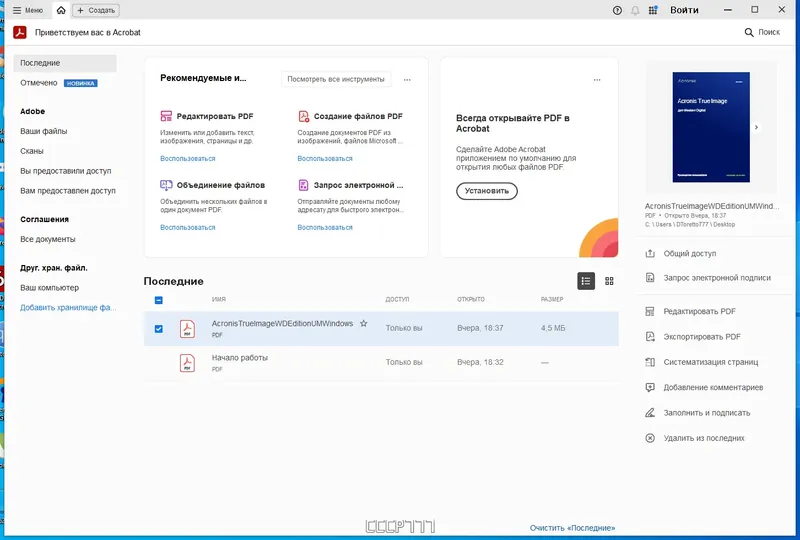The image size is (800, 540).
Task: Open the notifications bell icon
Action: (x=635, y=10)
